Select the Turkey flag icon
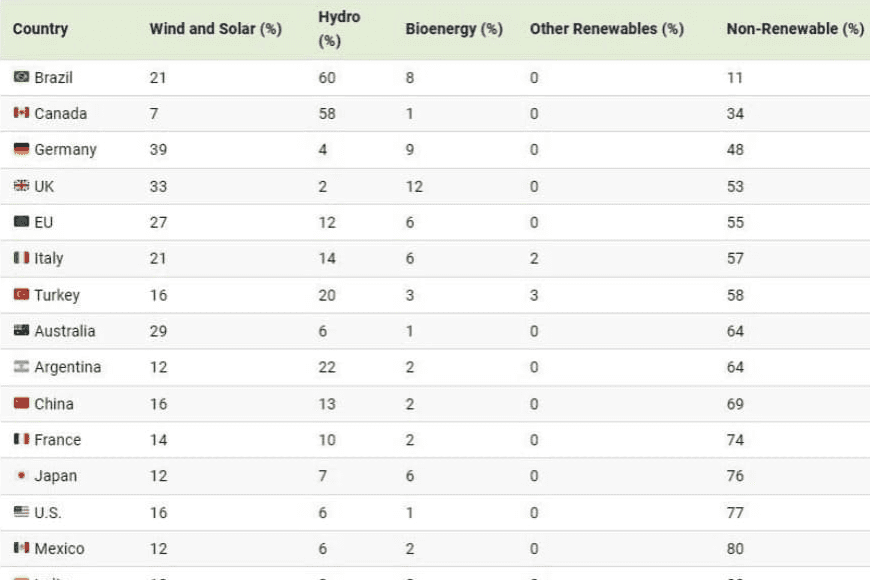 point(21,295)
